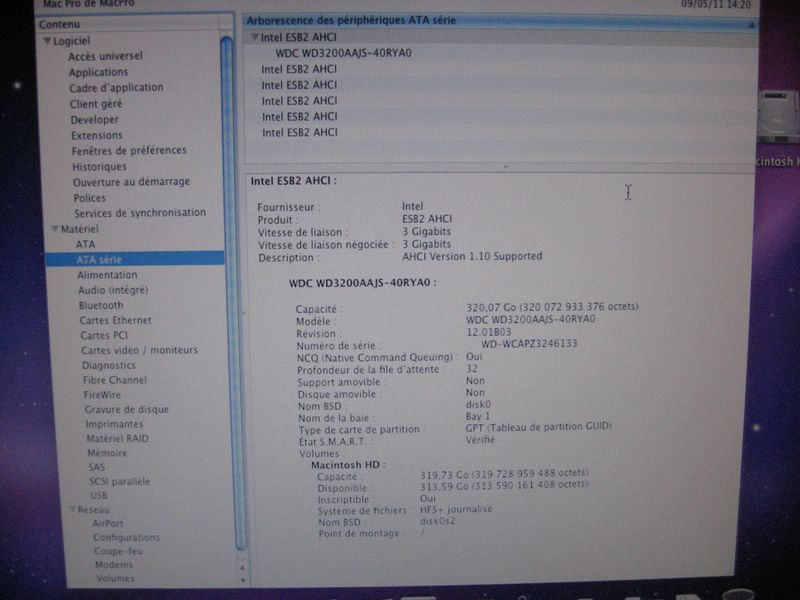Screen dimensions: 800x600
Task: Click serial number WD-WCAPZ3246133 value
Action: [x=529, y=344]
